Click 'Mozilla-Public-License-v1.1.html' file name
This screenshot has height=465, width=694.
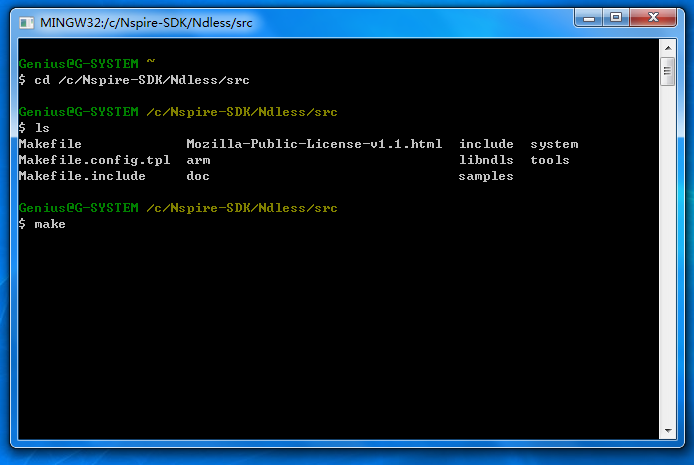[x=314, y=144]
